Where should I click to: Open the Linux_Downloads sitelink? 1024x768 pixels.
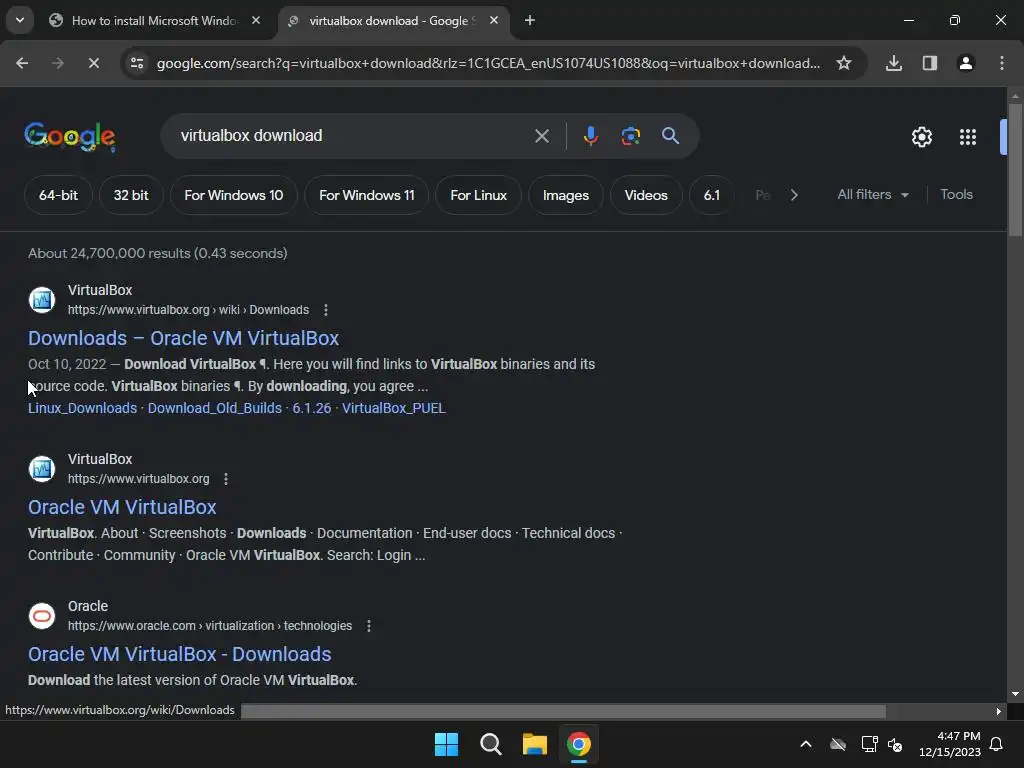[x=82, y=408]
